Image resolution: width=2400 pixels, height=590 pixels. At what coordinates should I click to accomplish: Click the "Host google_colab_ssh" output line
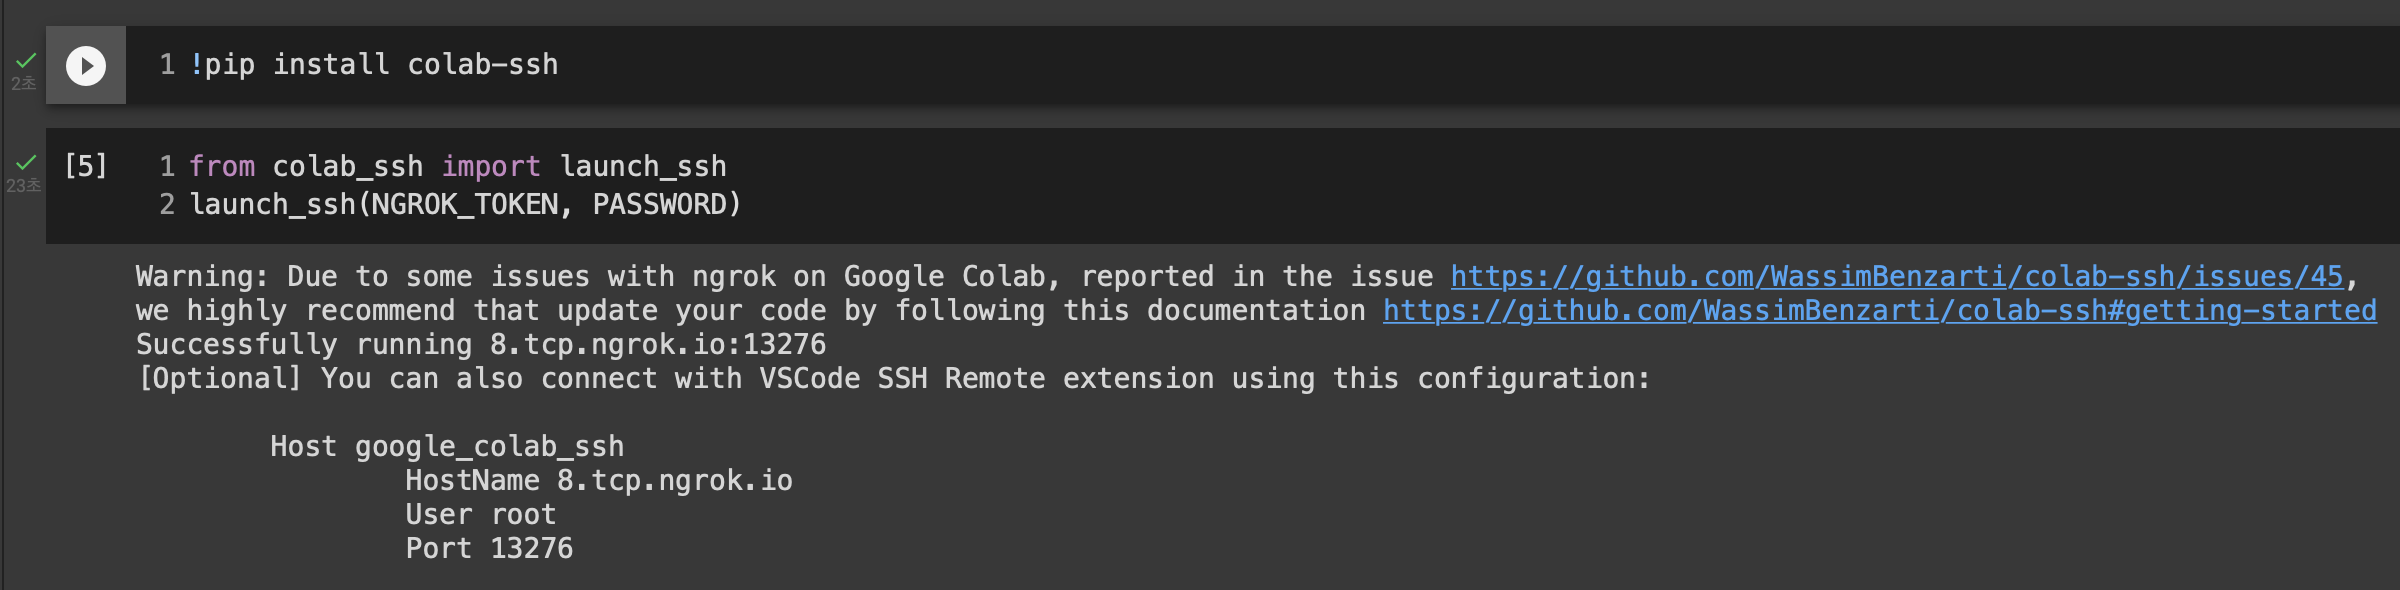click(446, 446)
